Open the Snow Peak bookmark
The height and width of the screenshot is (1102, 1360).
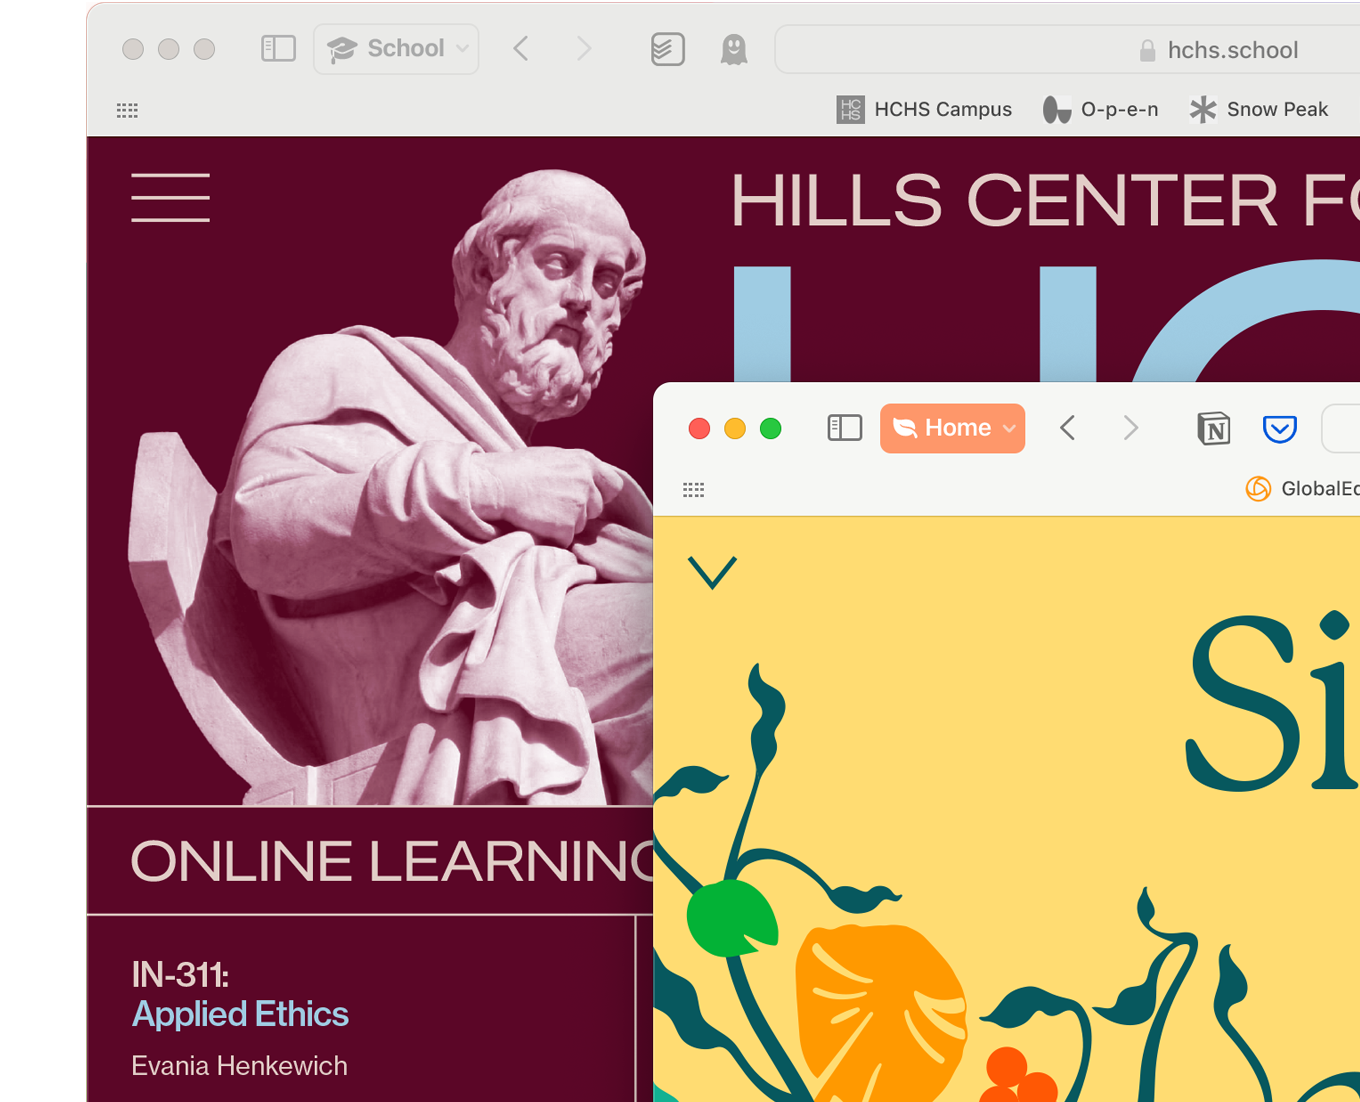pyautogui.click(x=1258, y=109)
